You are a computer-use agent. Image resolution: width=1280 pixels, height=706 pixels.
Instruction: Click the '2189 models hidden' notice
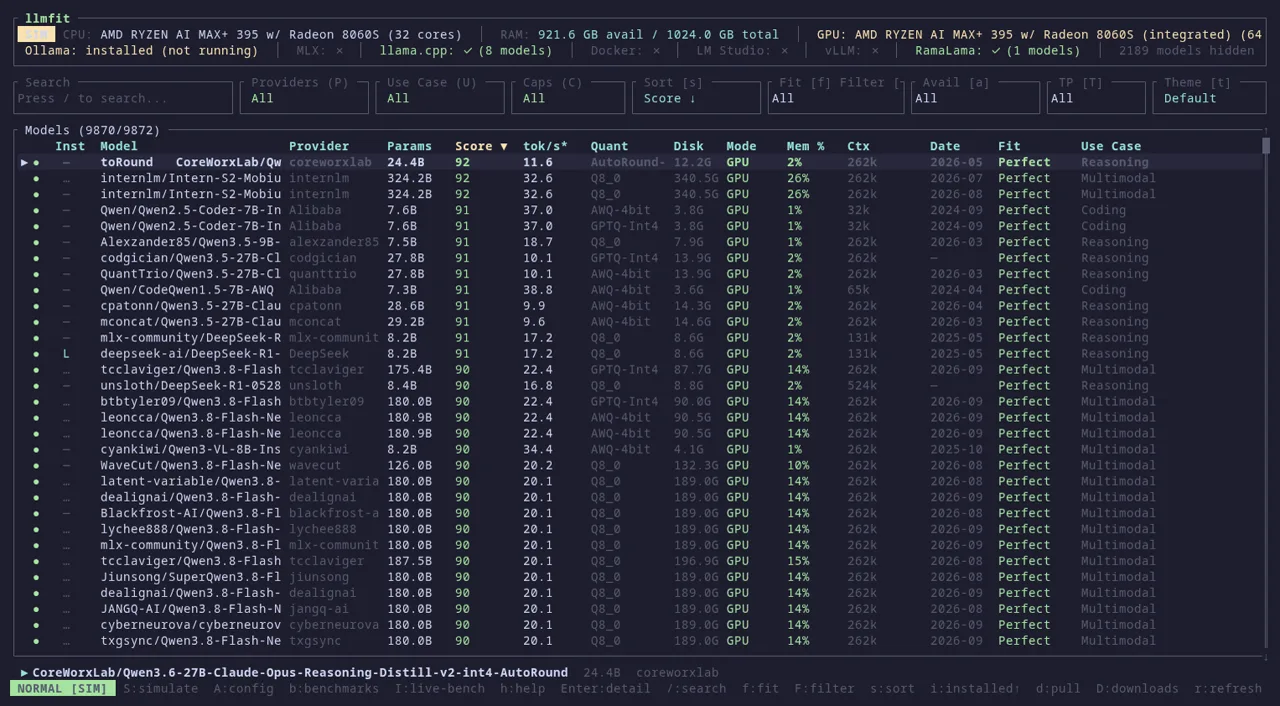point(1186,50)
